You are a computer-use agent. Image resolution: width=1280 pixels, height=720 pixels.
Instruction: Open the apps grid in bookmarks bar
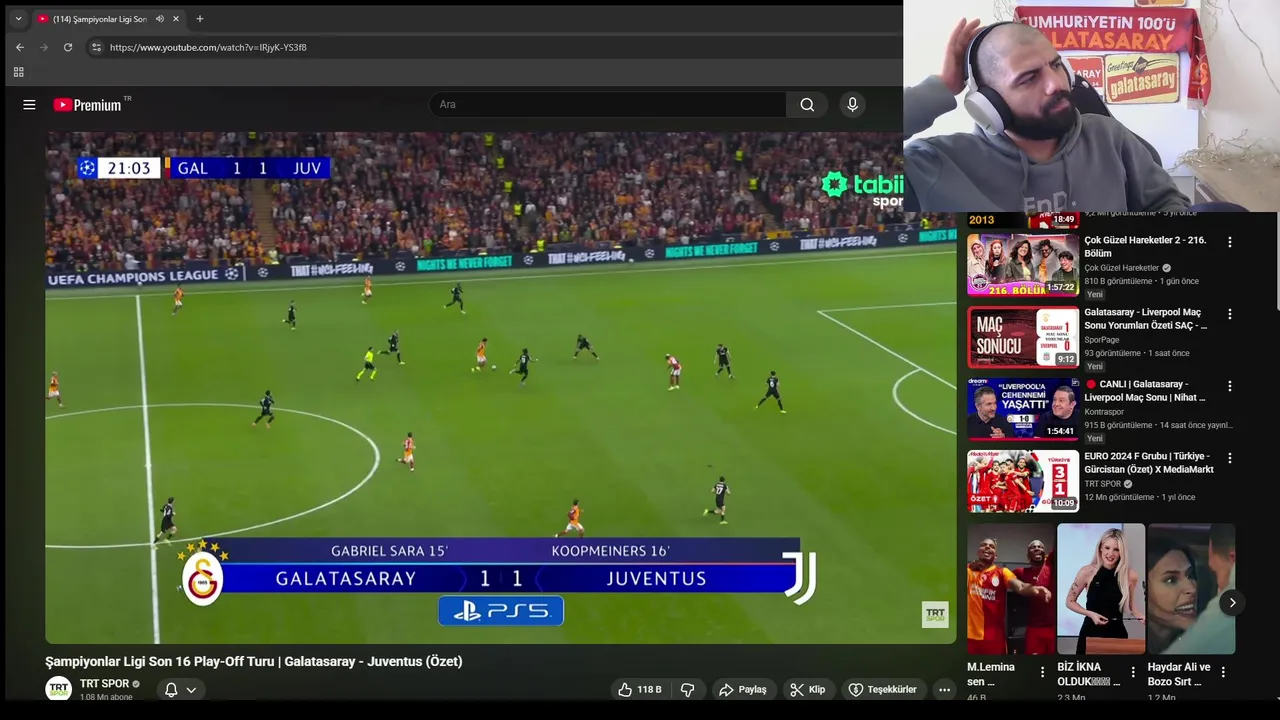[x=18, y=72]
